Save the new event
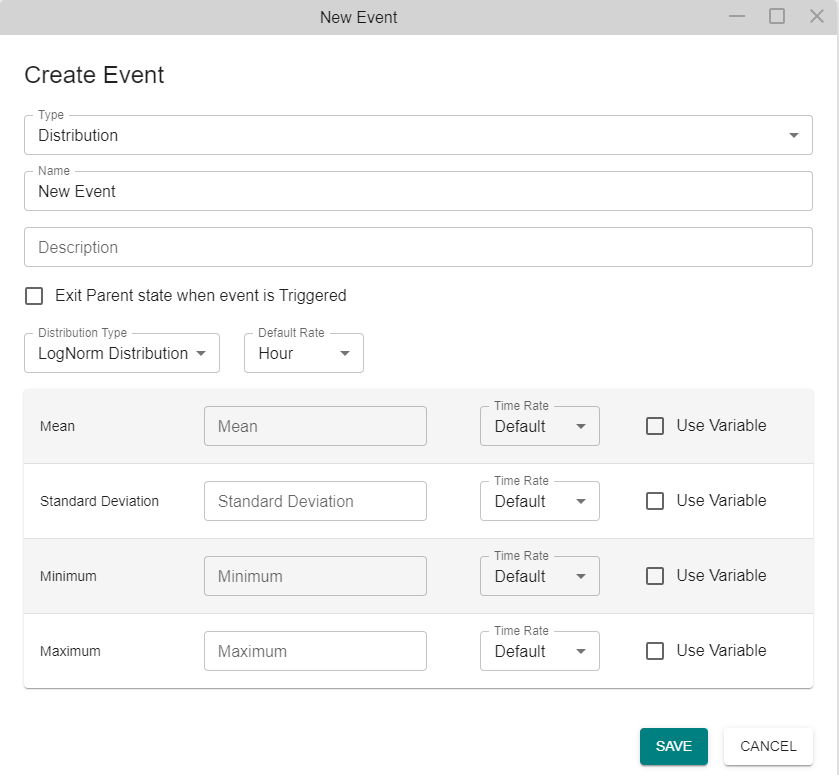This screenshot has height=775, width=839. tap(674, 746)
